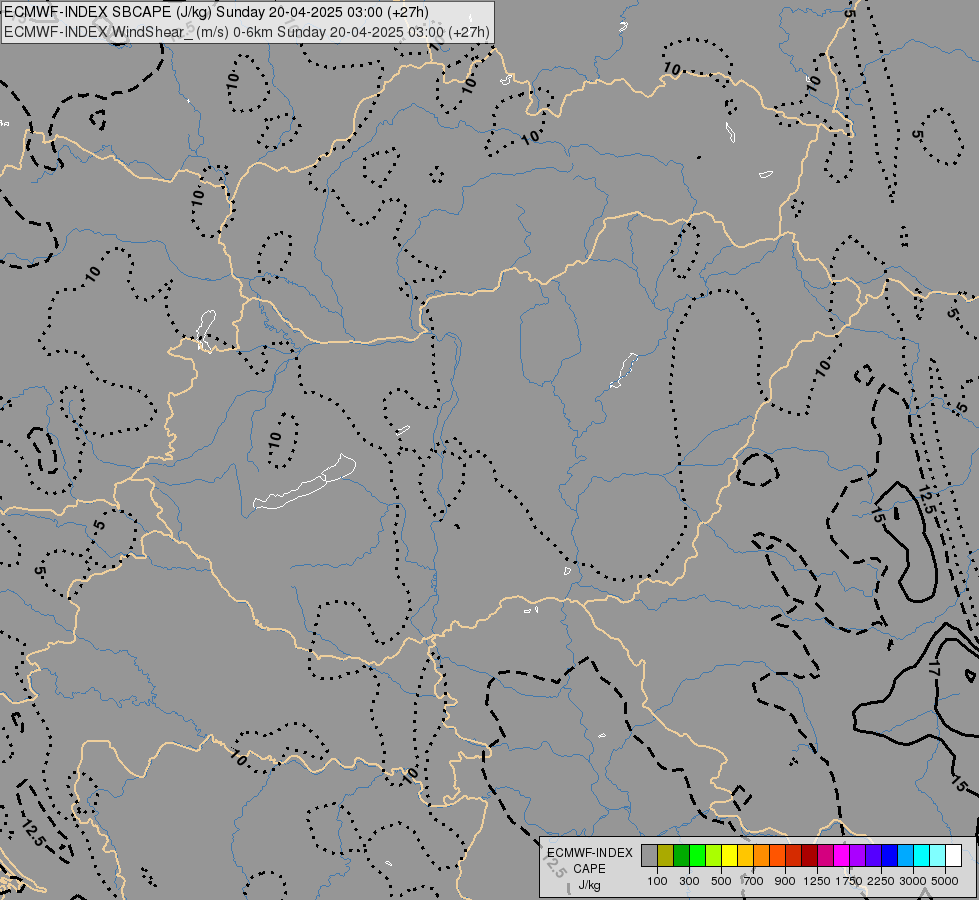979x900 pixels.
Task: Click the 1750 legend label
Action: (849, 881)
